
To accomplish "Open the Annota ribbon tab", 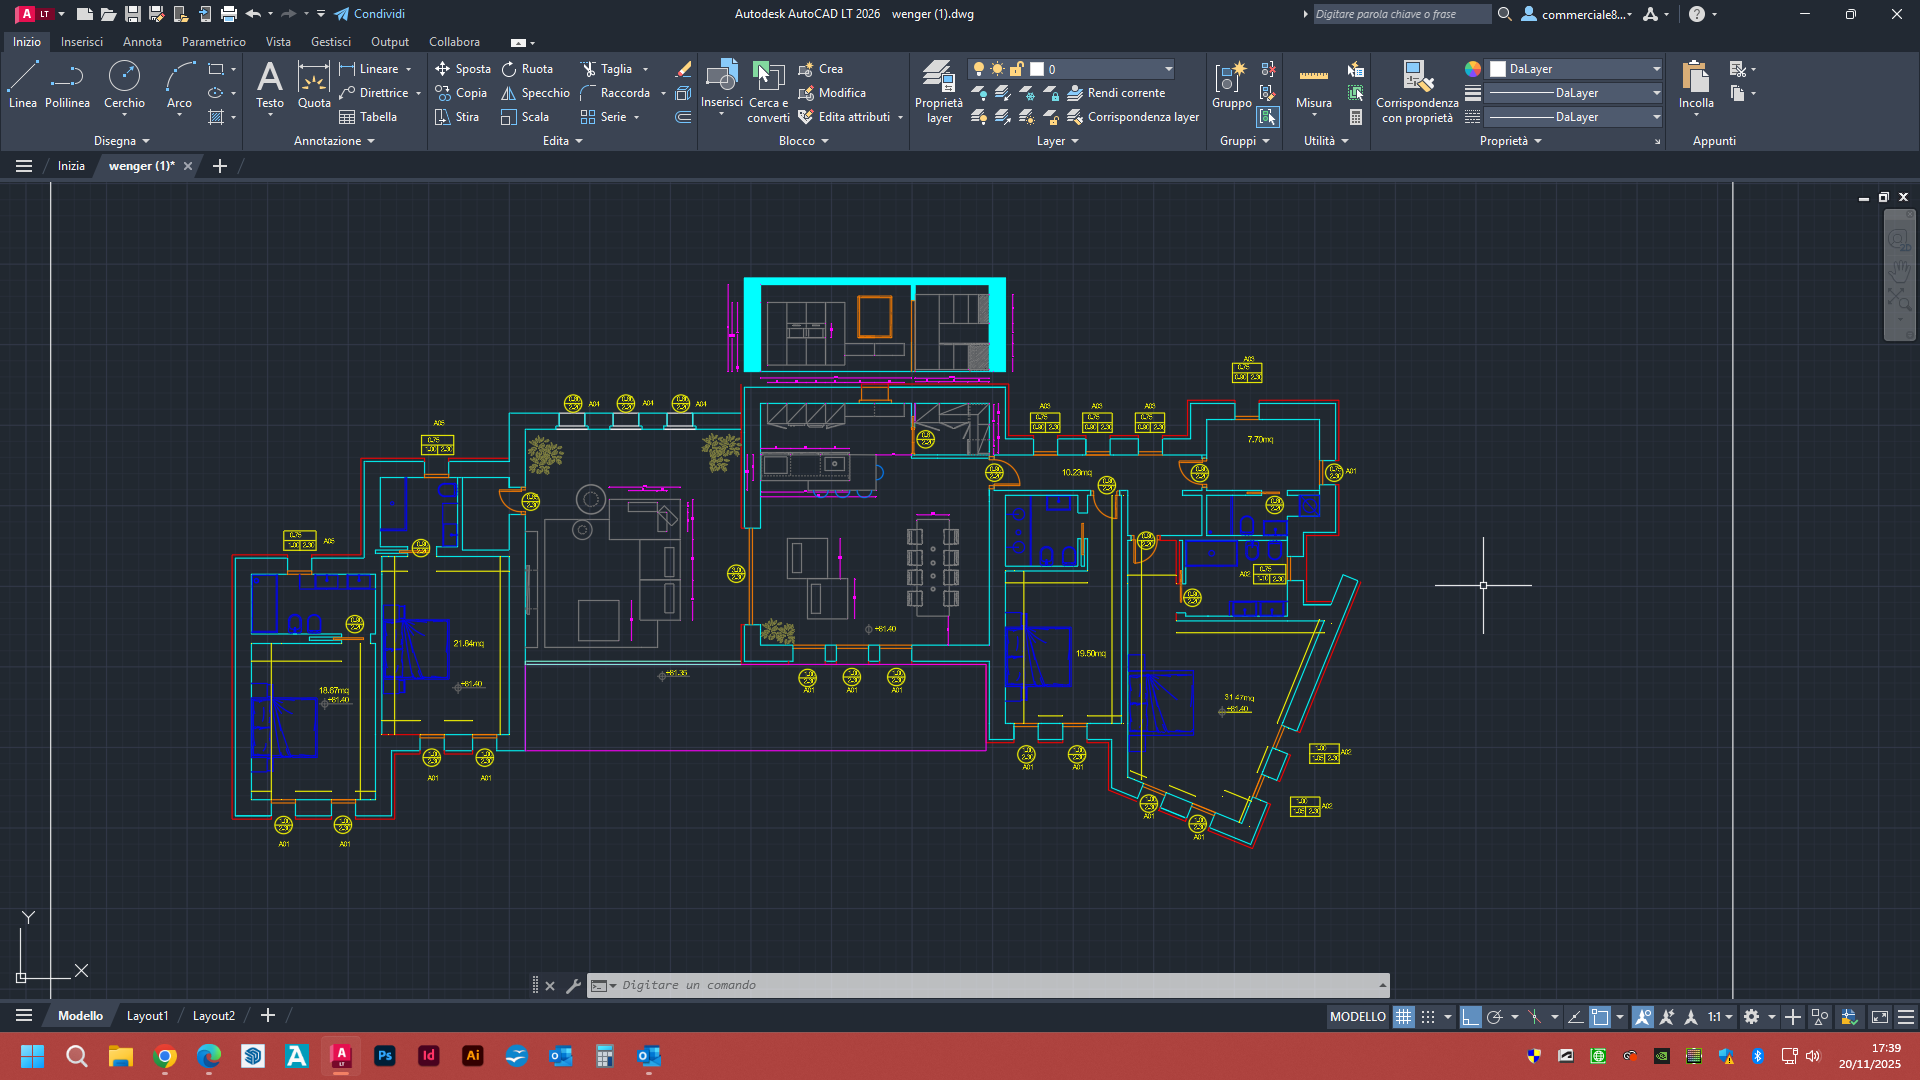I will 142,42.
